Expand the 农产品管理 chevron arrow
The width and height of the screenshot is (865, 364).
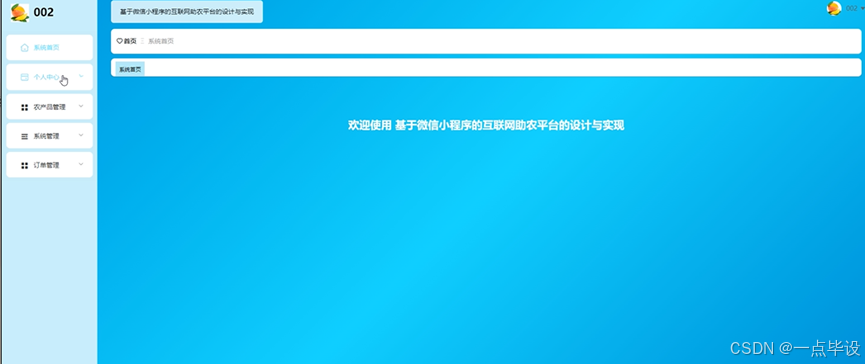81,106
